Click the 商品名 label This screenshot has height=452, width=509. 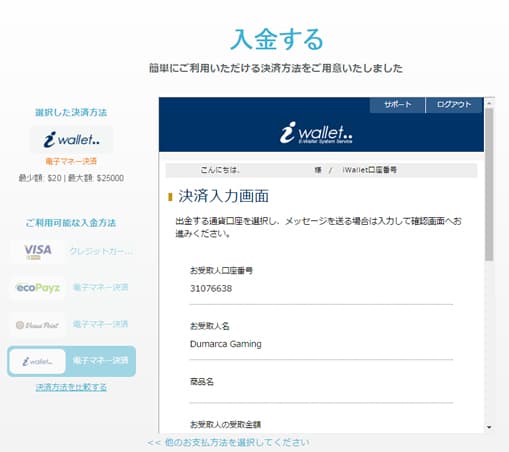(202, 381)
